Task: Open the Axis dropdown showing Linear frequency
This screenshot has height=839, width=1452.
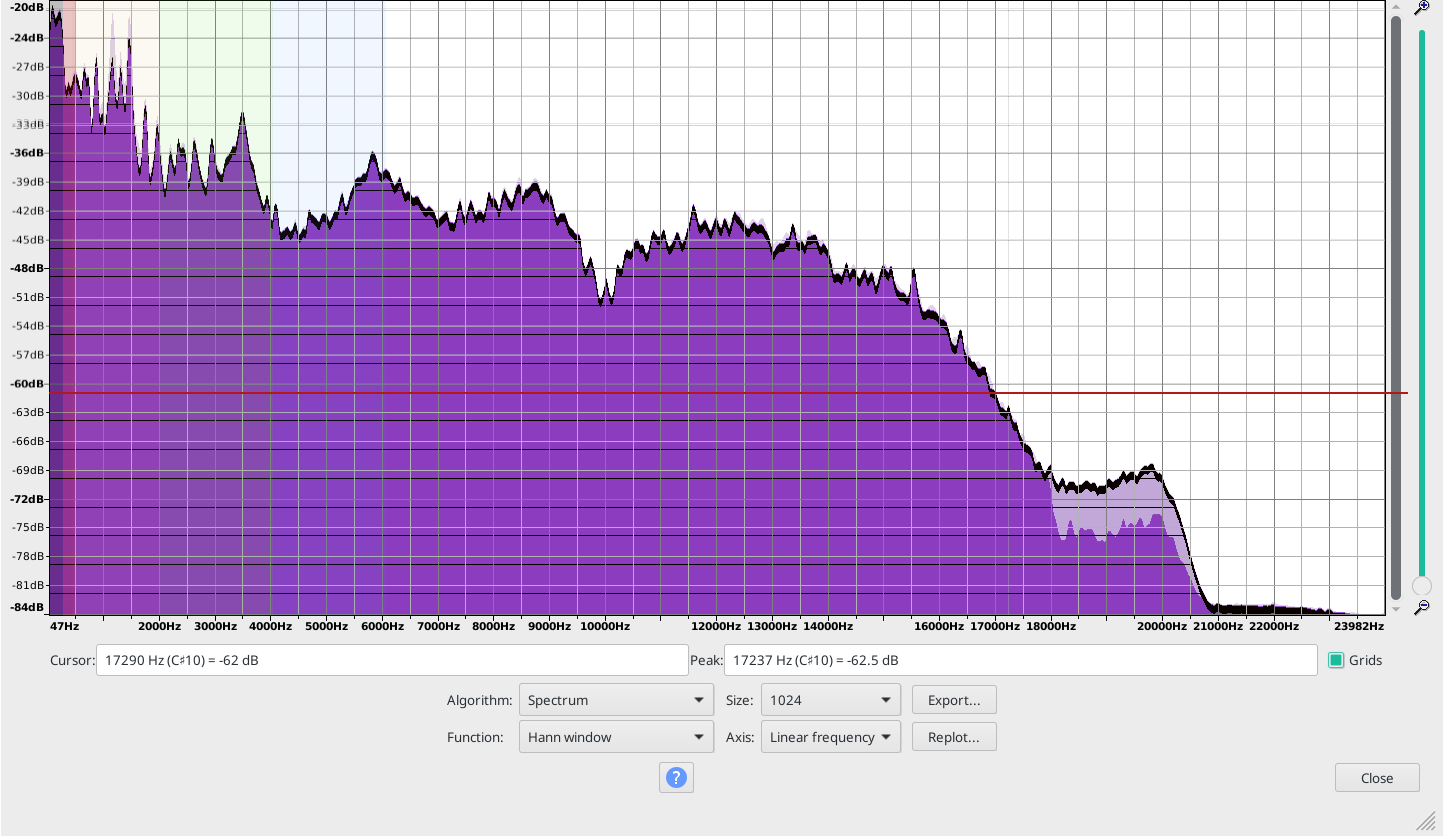Action: tap(830, 737)
